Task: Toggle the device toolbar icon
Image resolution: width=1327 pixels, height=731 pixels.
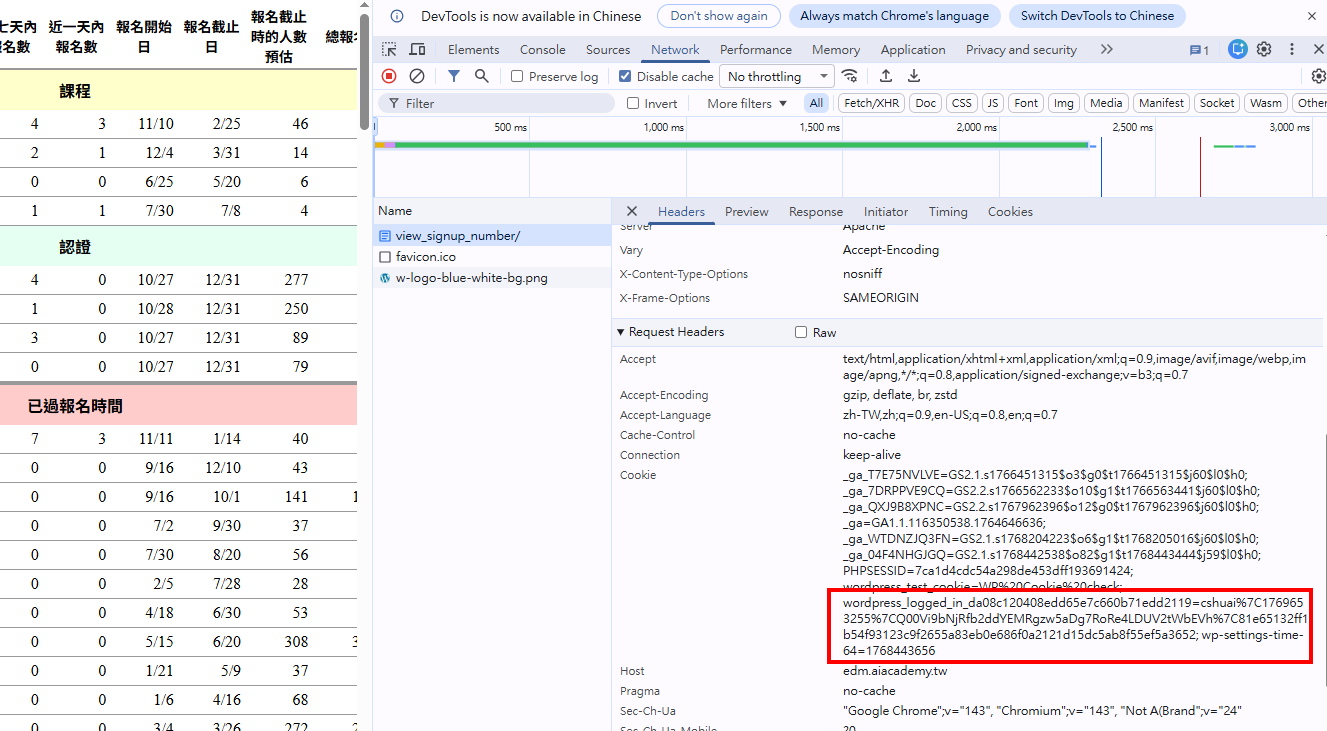Action: [x=417, y=49]
